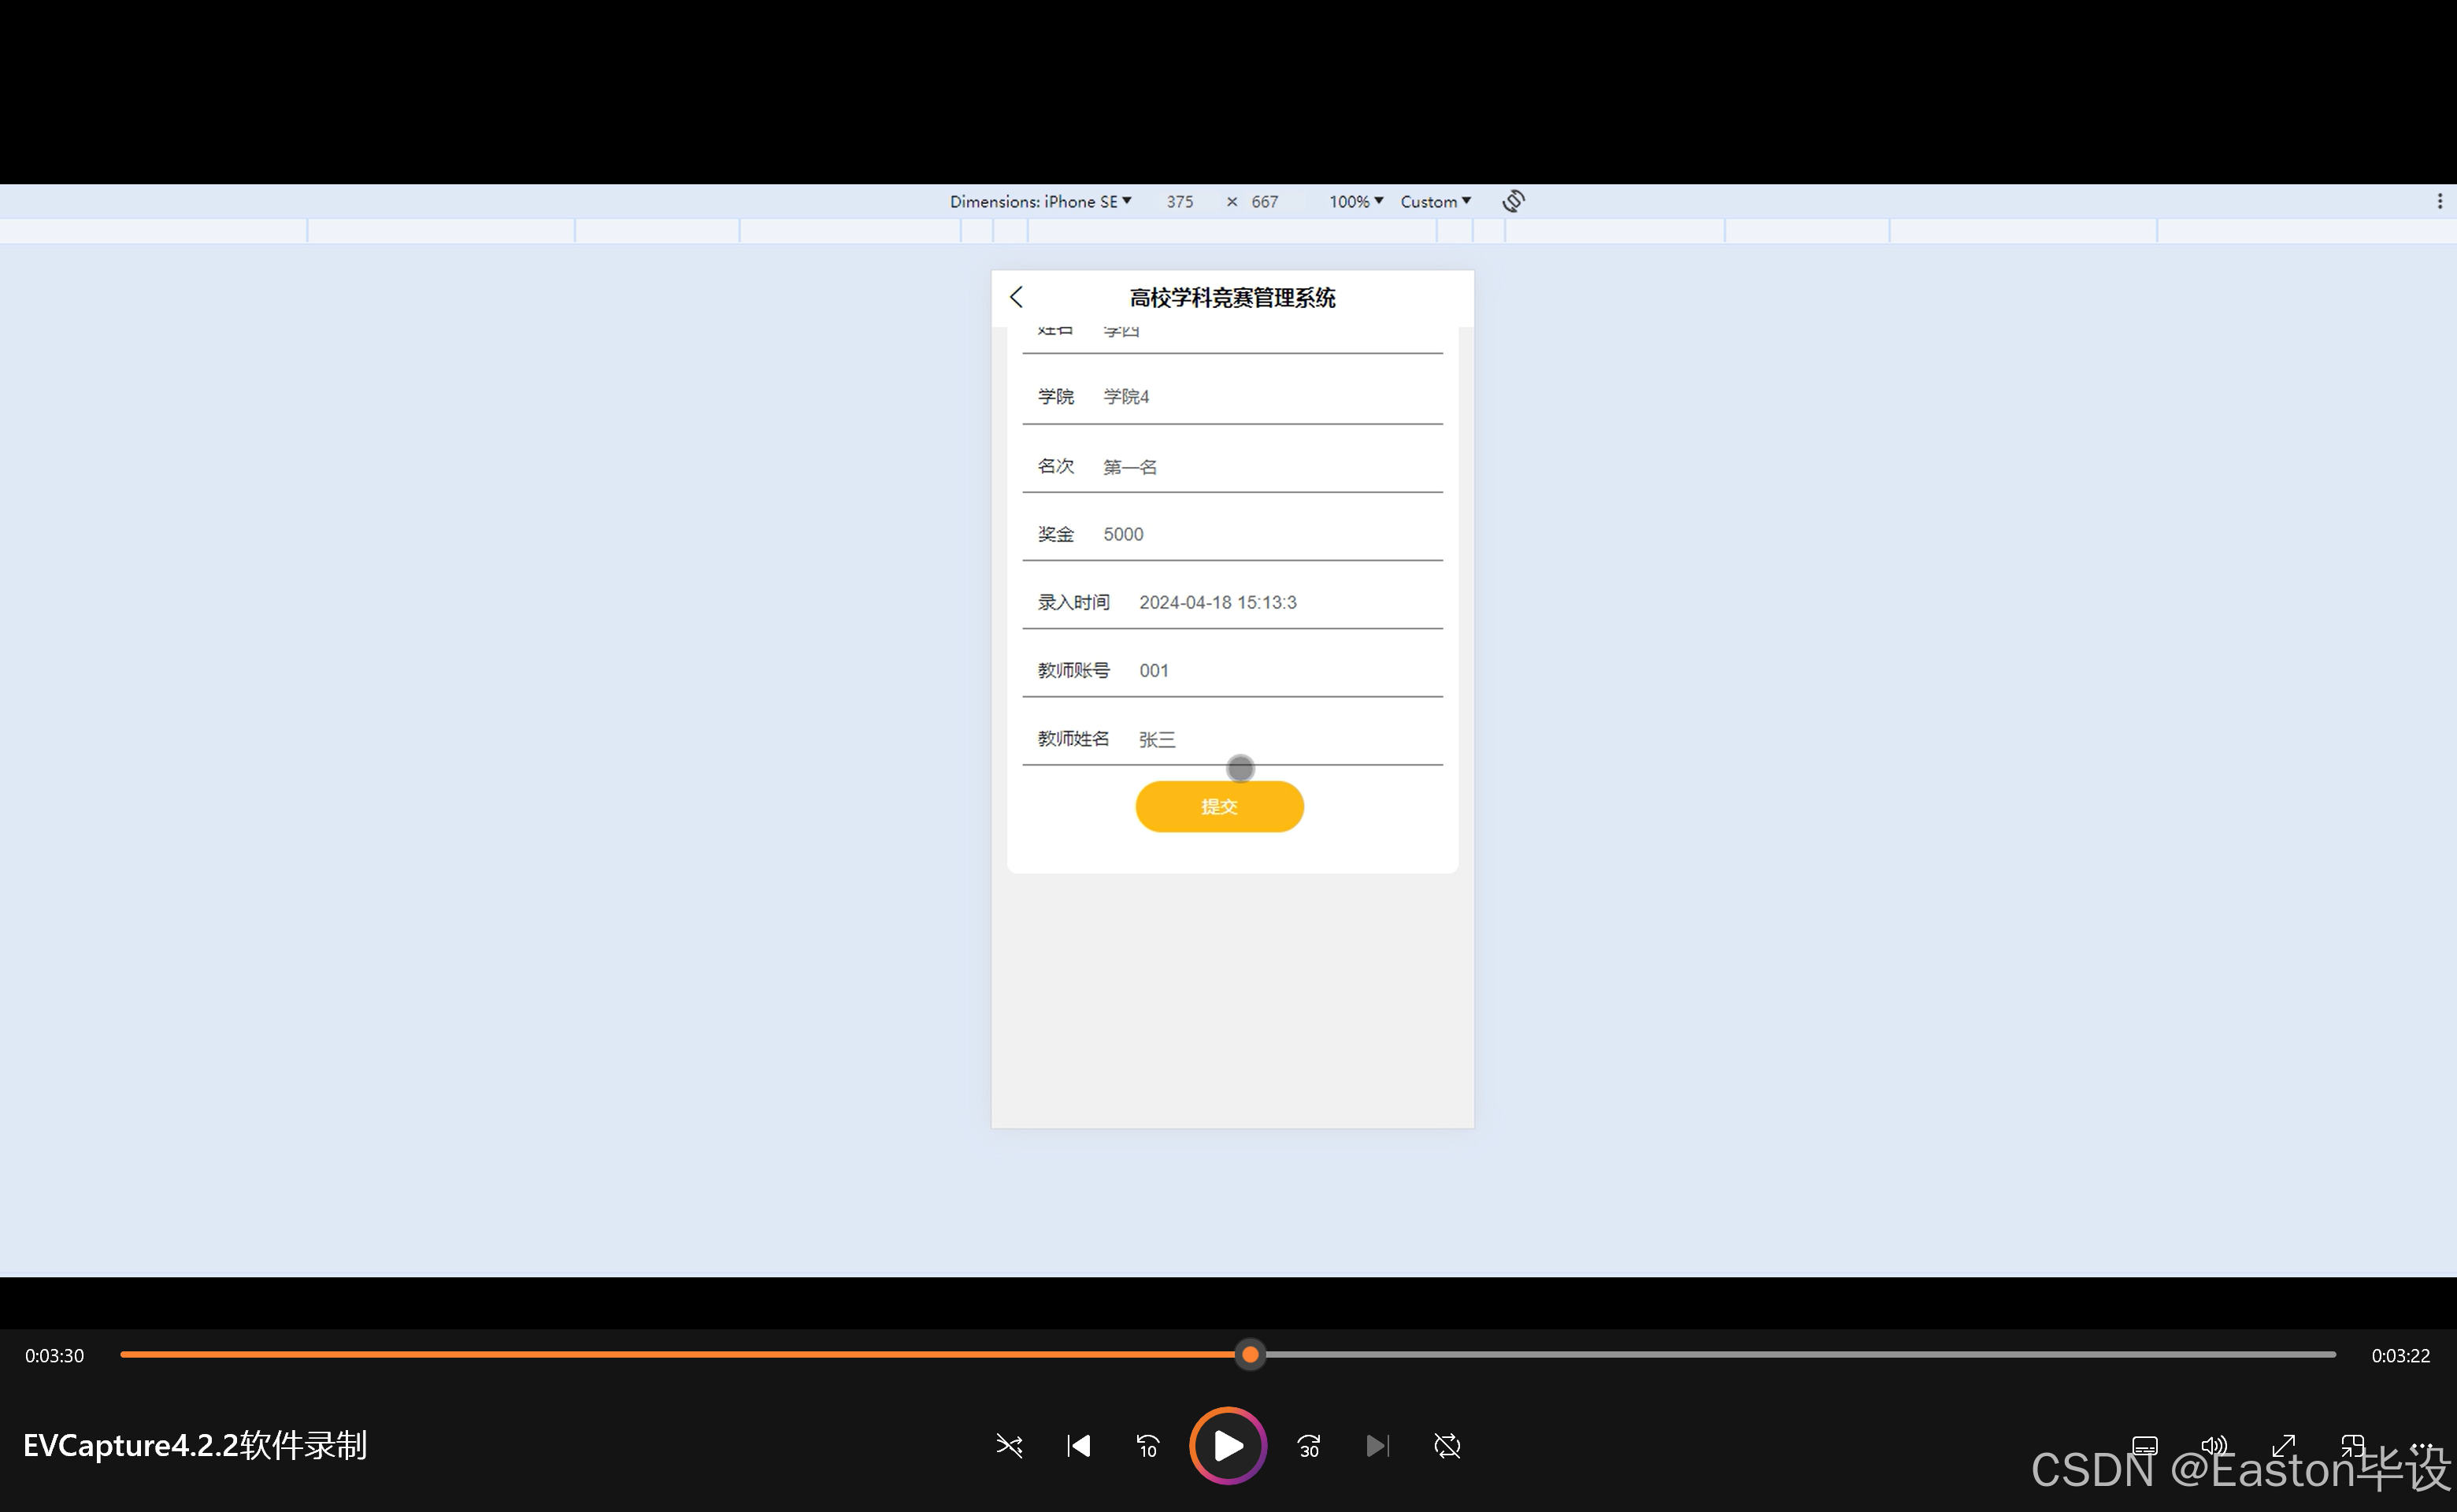Go to next track
2457x1512 pixels.
1377,1445
